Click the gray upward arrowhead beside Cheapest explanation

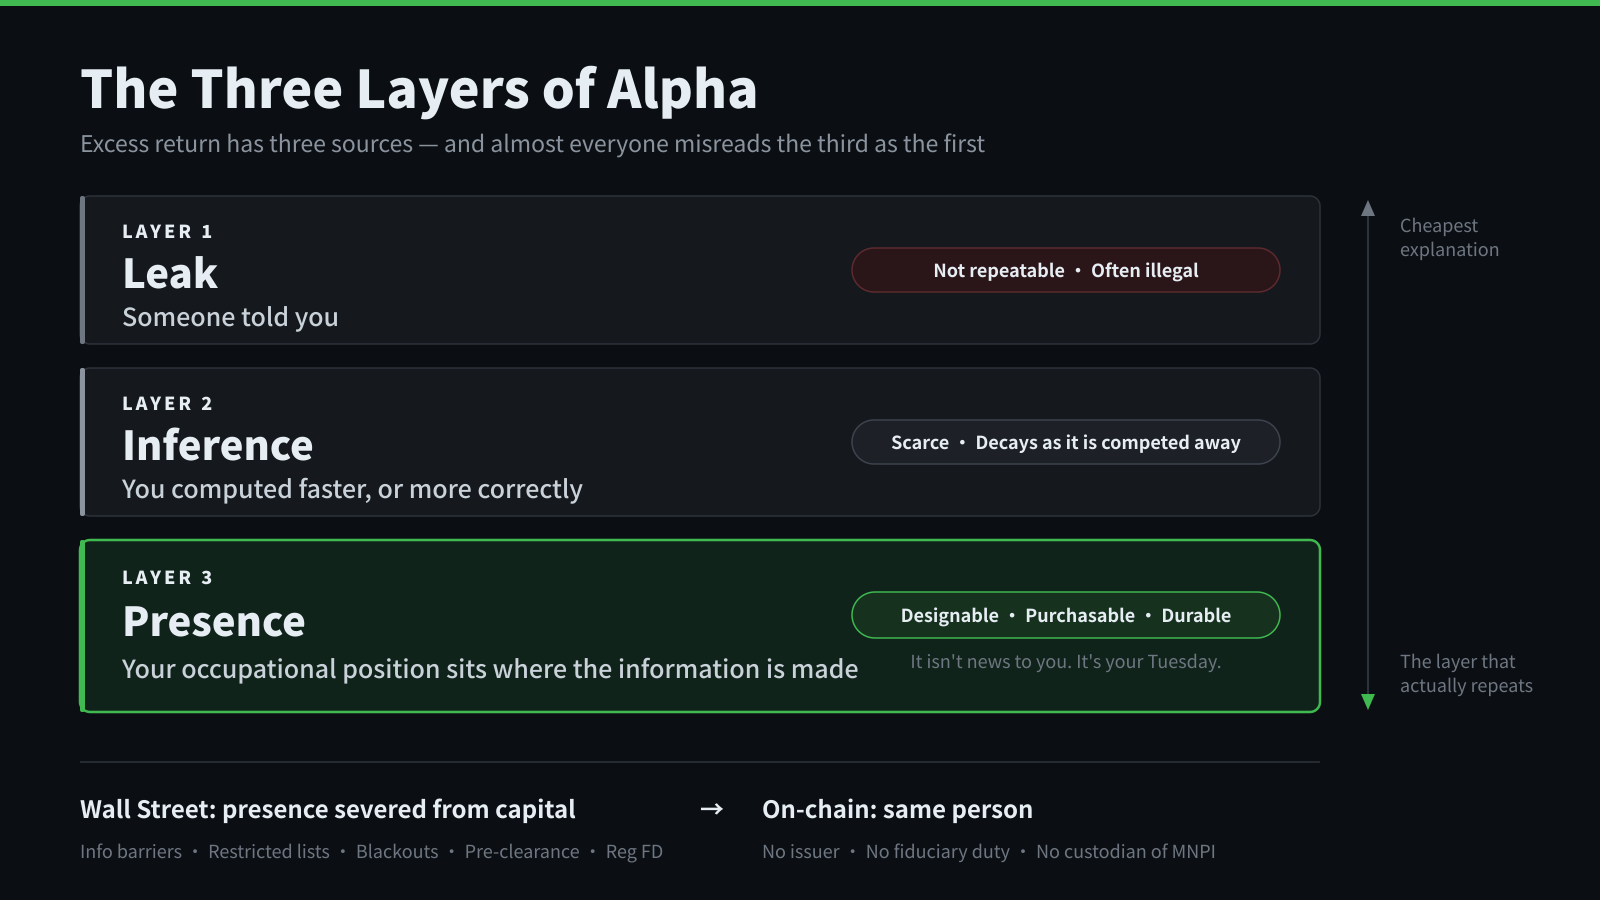[1368, 208]
